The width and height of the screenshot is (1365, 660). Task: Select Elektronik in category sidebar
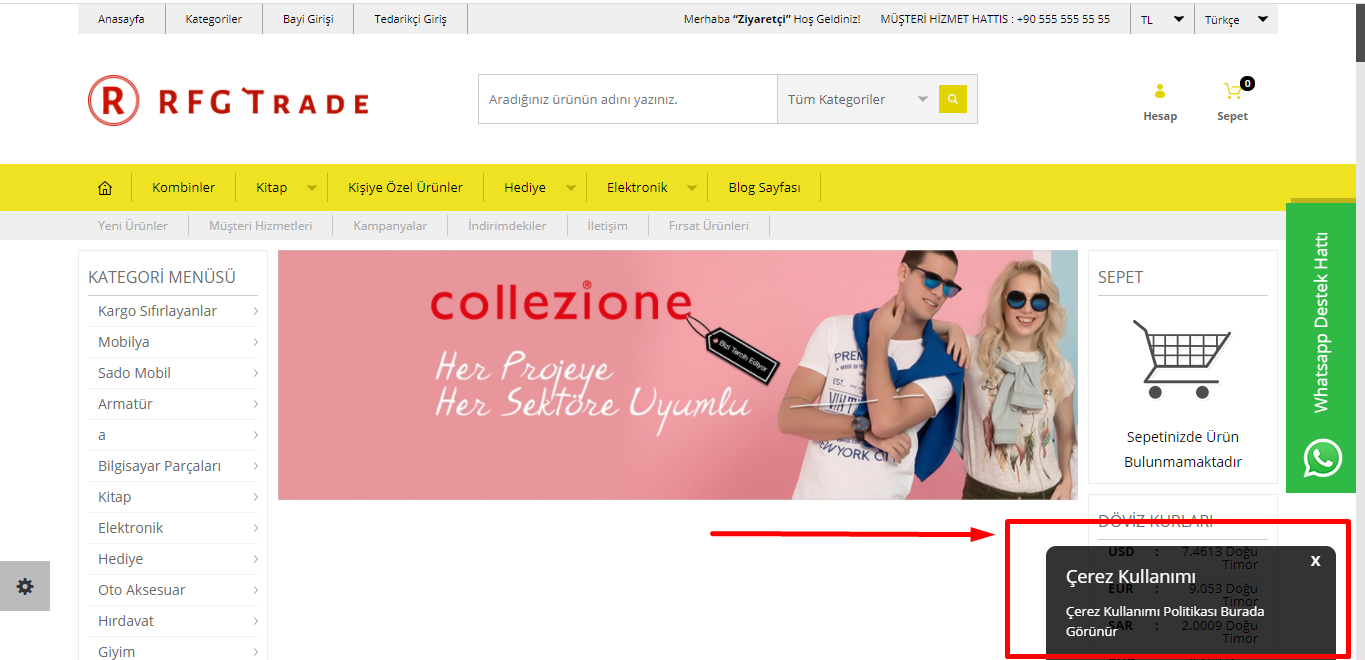130,528
